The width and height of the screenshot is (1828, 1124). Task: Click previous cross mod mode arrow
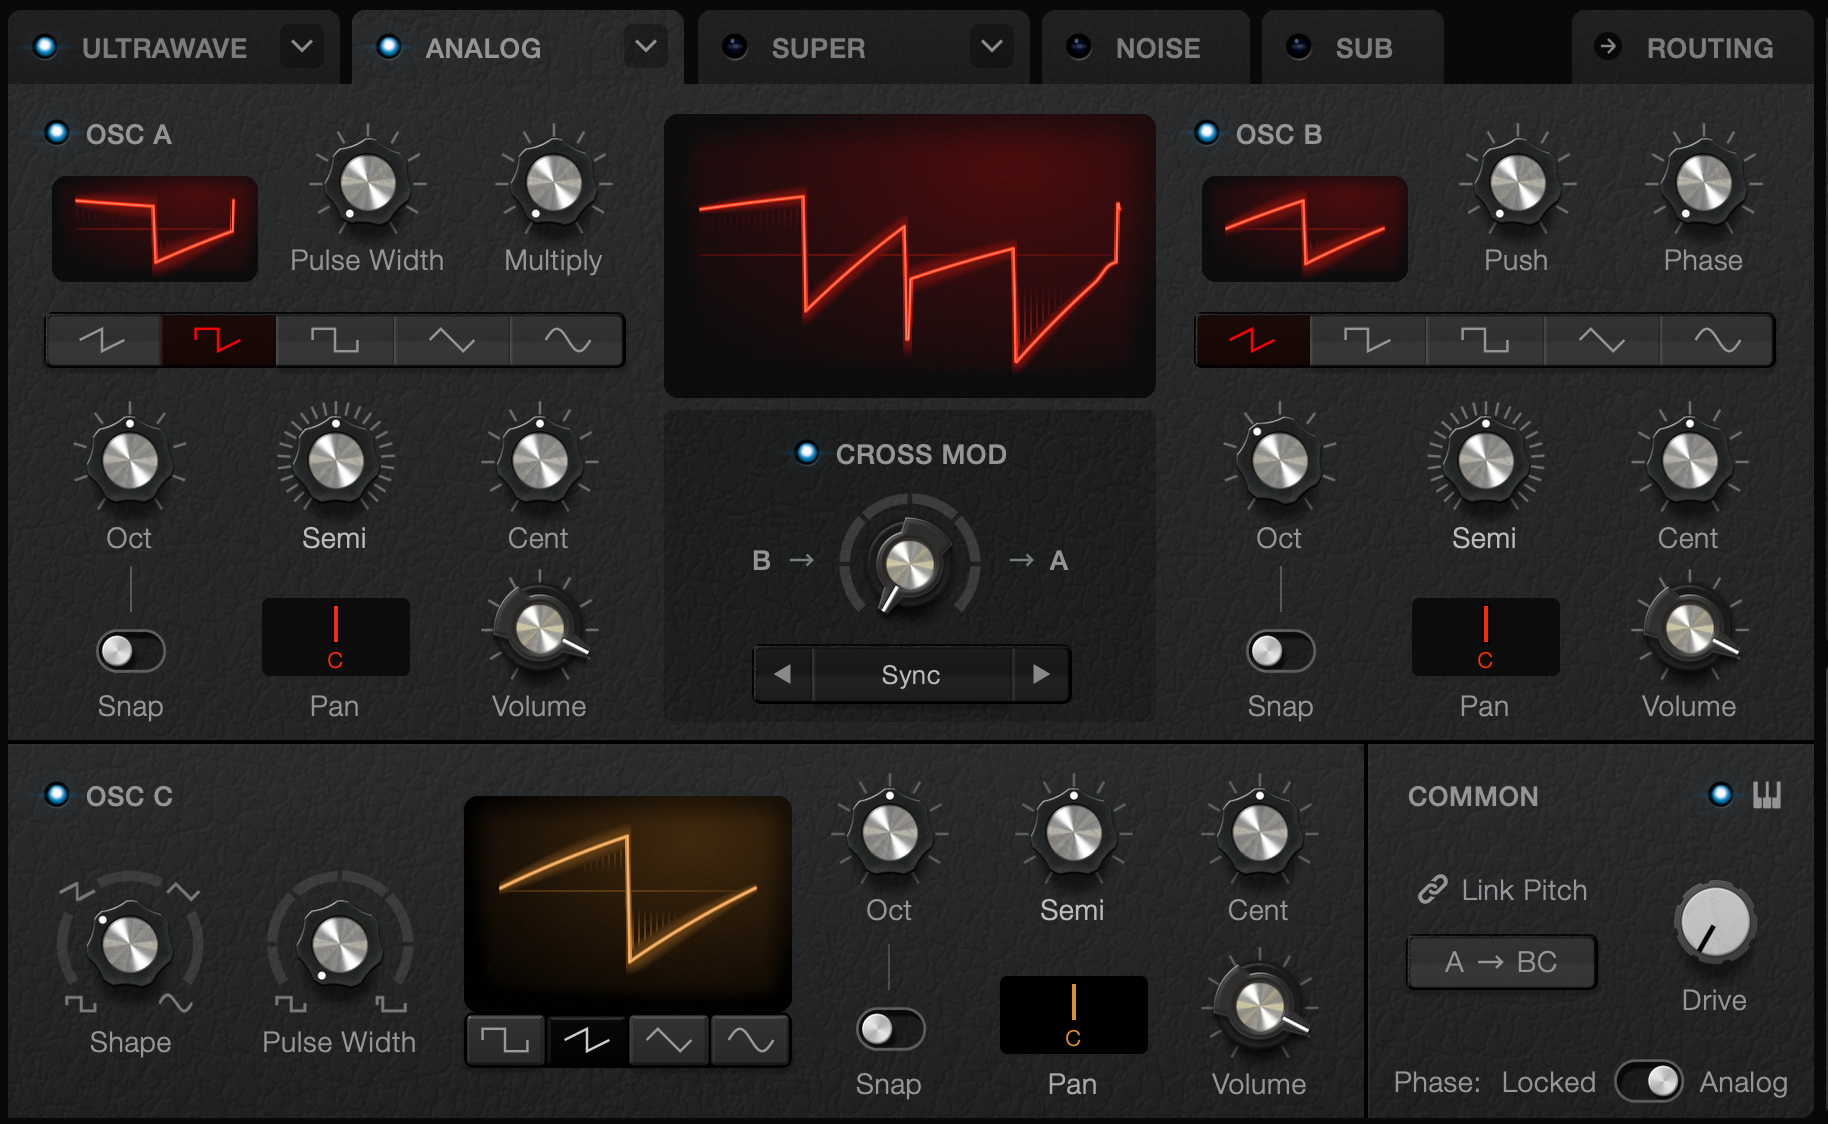pos(783,674)
